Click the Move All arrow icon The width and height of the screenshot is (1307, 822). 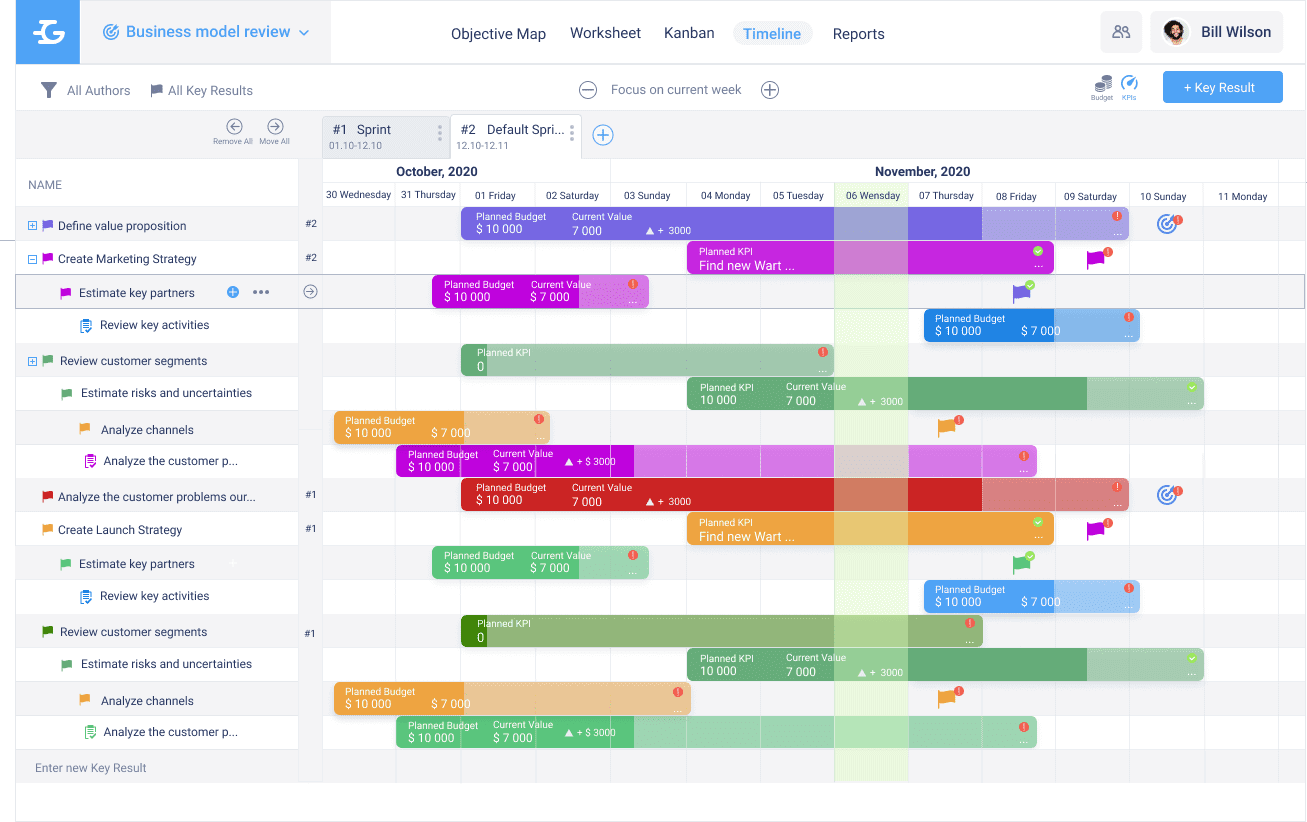tap(275, 127)
